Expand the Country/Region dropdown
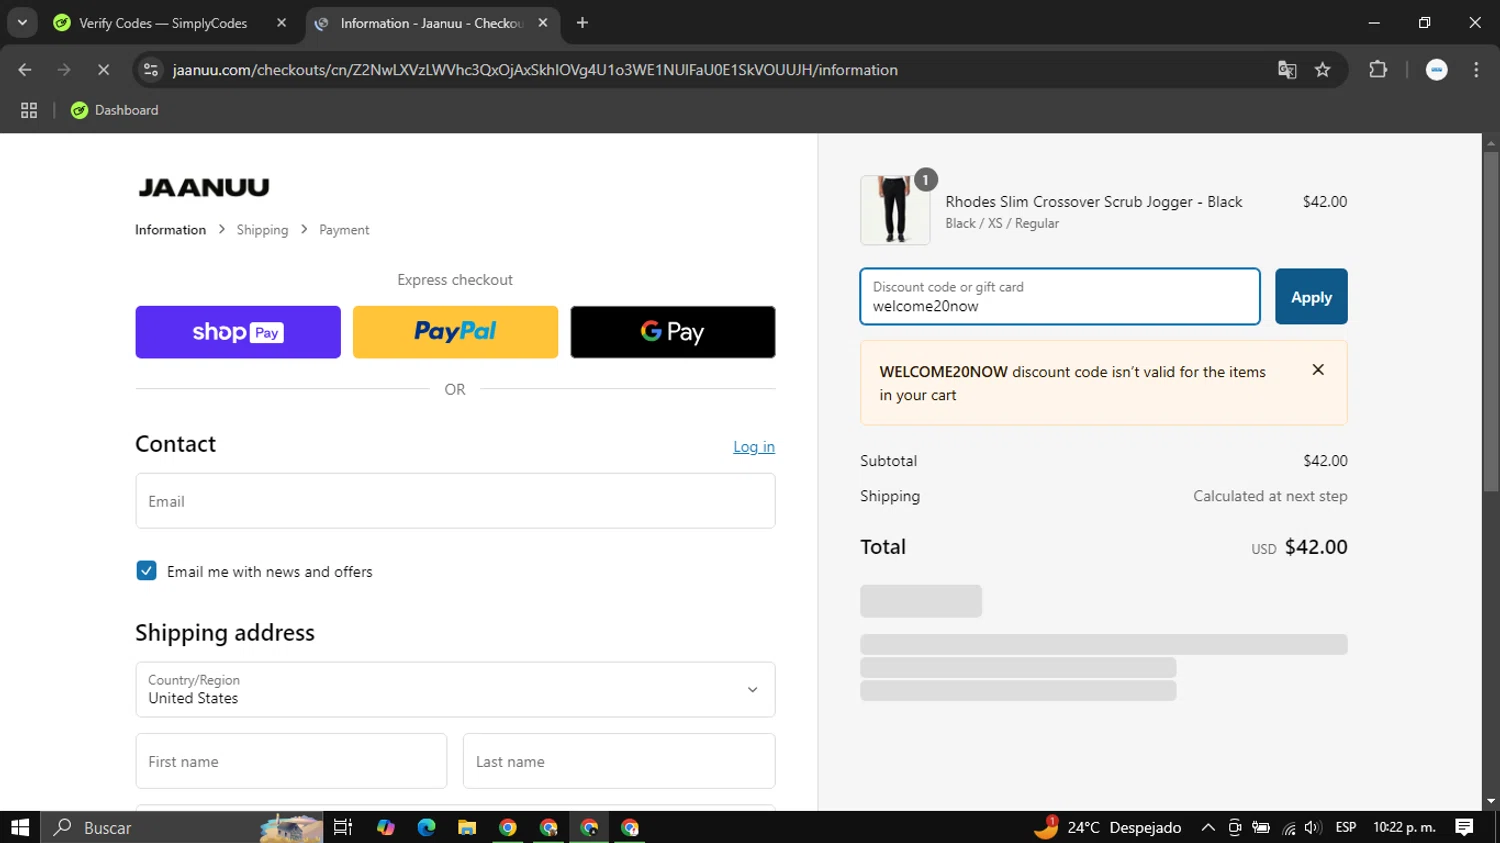The width and height of the screenshot is (1500, 843). tap(455, 689)
